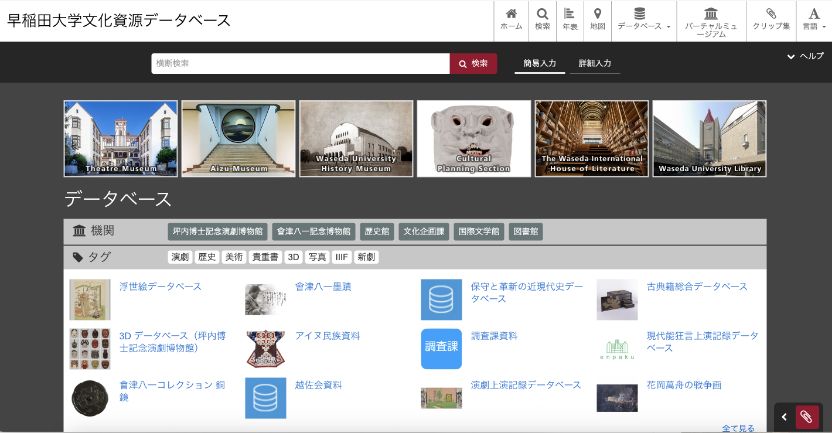Open 古典籍総合データベース link
Image resolution: width=832 pixels, height=433 pixels.
(697, 287)
